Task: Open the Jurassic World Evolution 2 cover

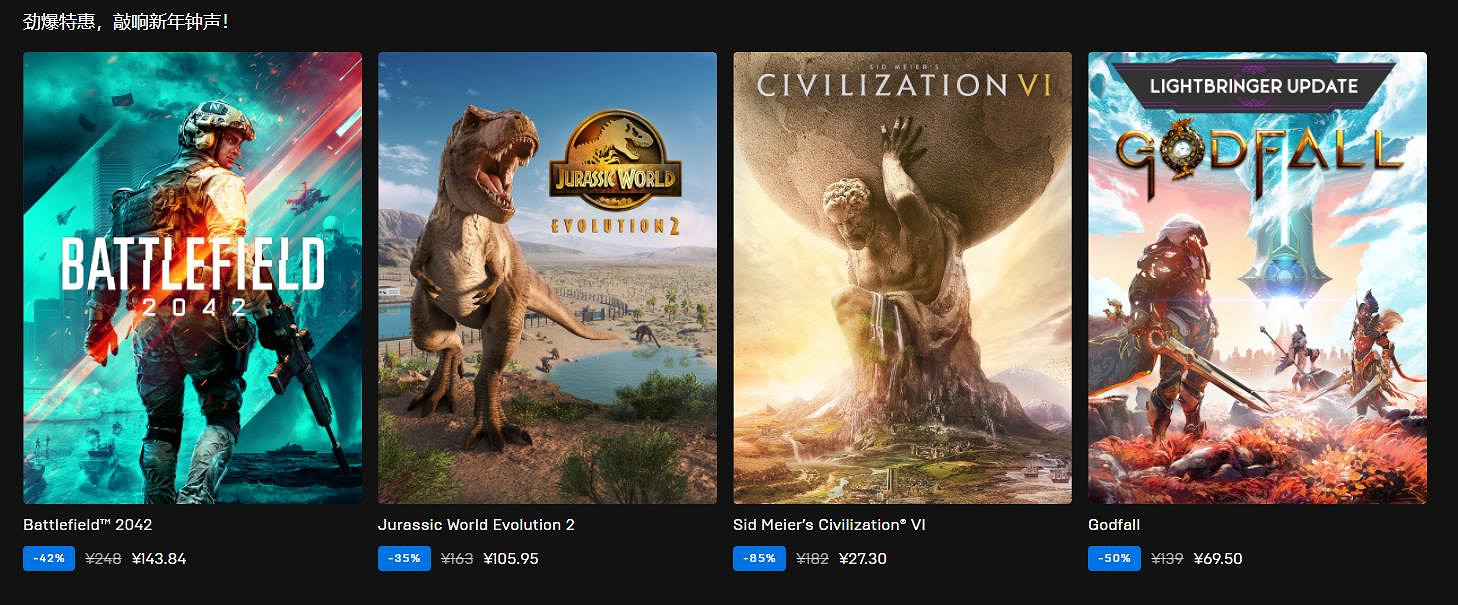Action: tap(547, 278)
